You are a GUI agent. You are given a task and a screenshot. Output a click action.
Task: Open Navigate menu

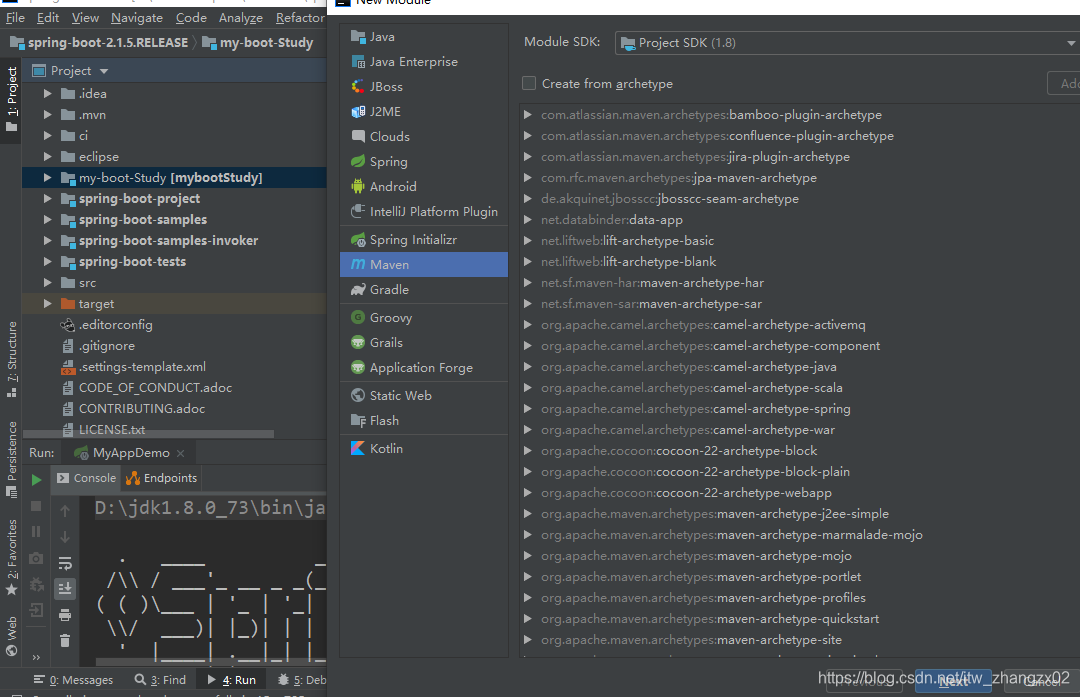click(137, 18)
